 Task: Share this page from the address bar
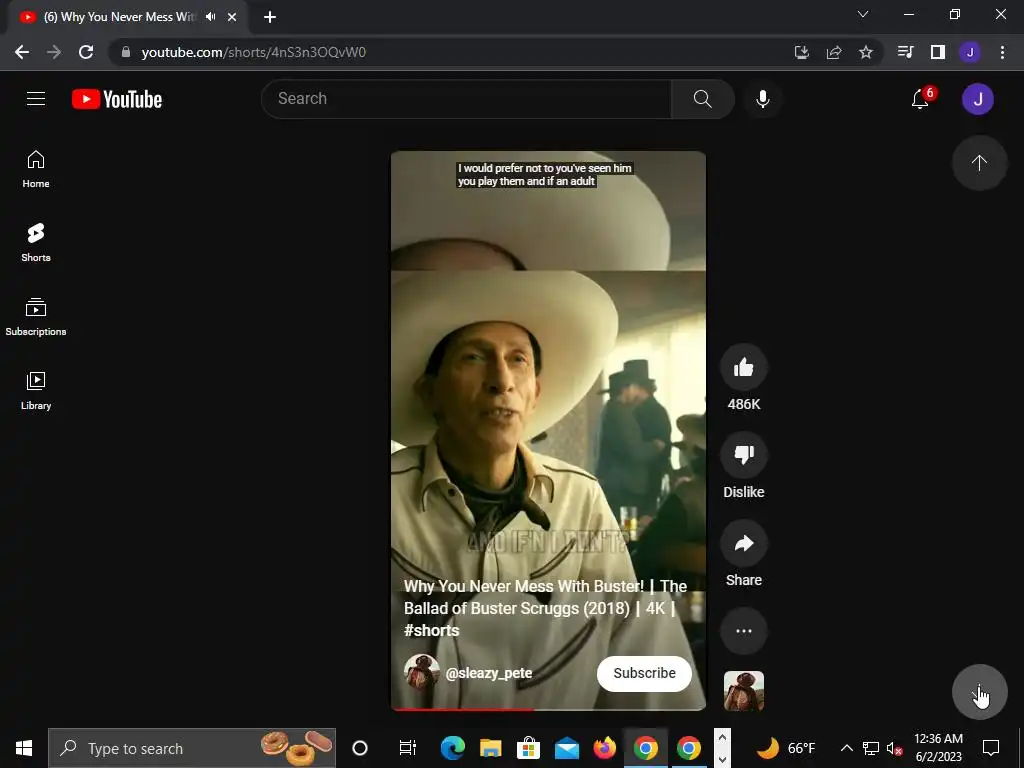(x=834, y=52)
